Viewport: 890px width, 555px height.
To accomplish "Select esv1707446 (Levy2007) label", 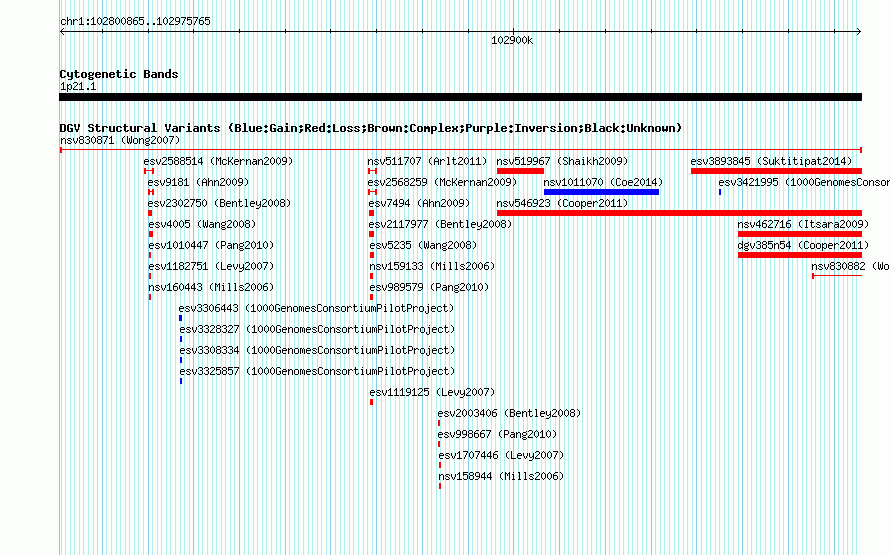I will point(502,455).
